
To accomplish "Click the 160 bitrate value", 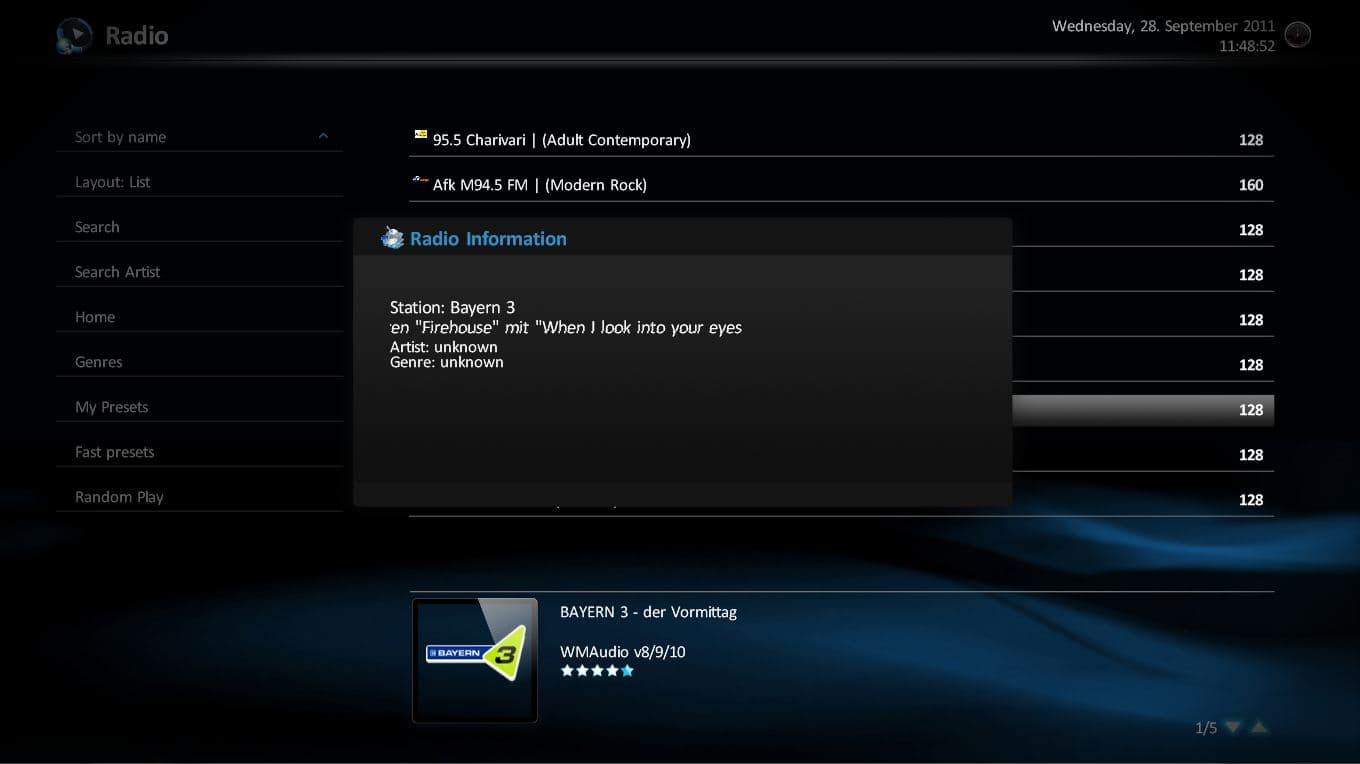I will [1251, 185].
